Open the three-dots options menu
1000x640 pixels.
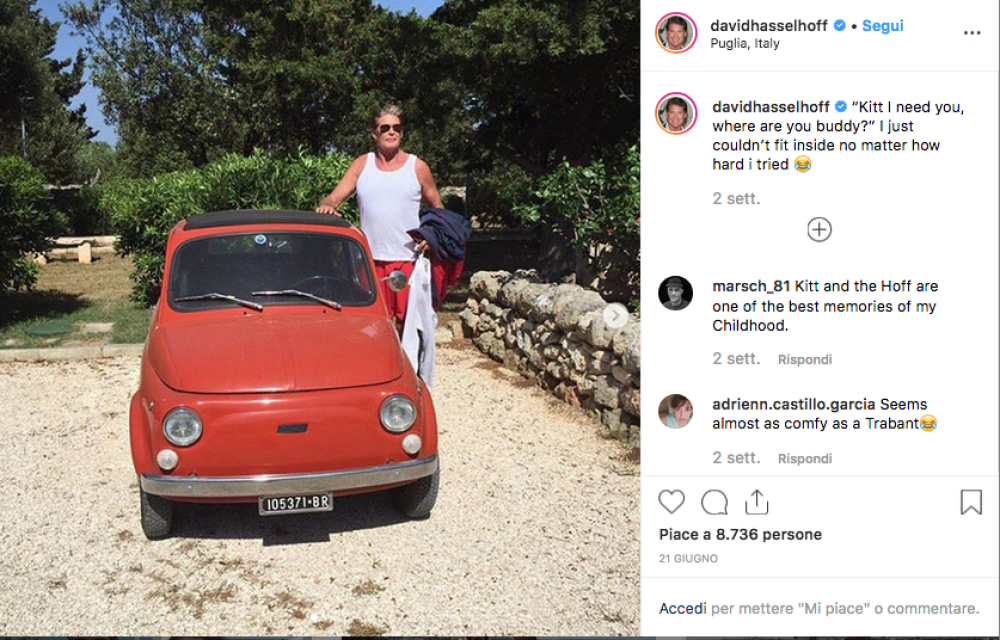[x=972, y=33]
